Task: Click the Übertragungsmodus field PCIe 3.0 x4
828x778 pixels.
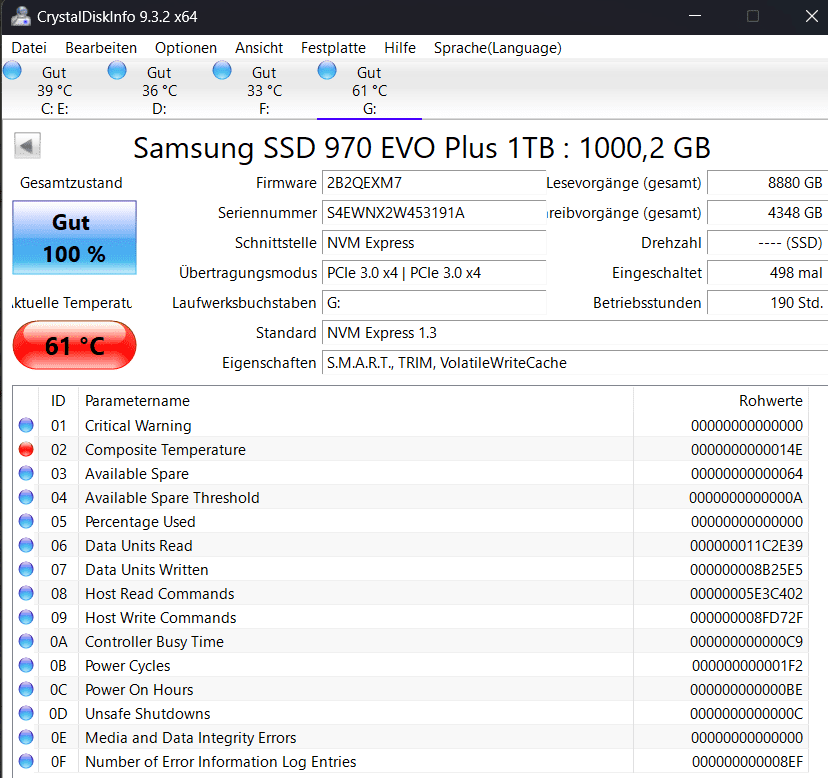Action: click(x=434, y=273)
